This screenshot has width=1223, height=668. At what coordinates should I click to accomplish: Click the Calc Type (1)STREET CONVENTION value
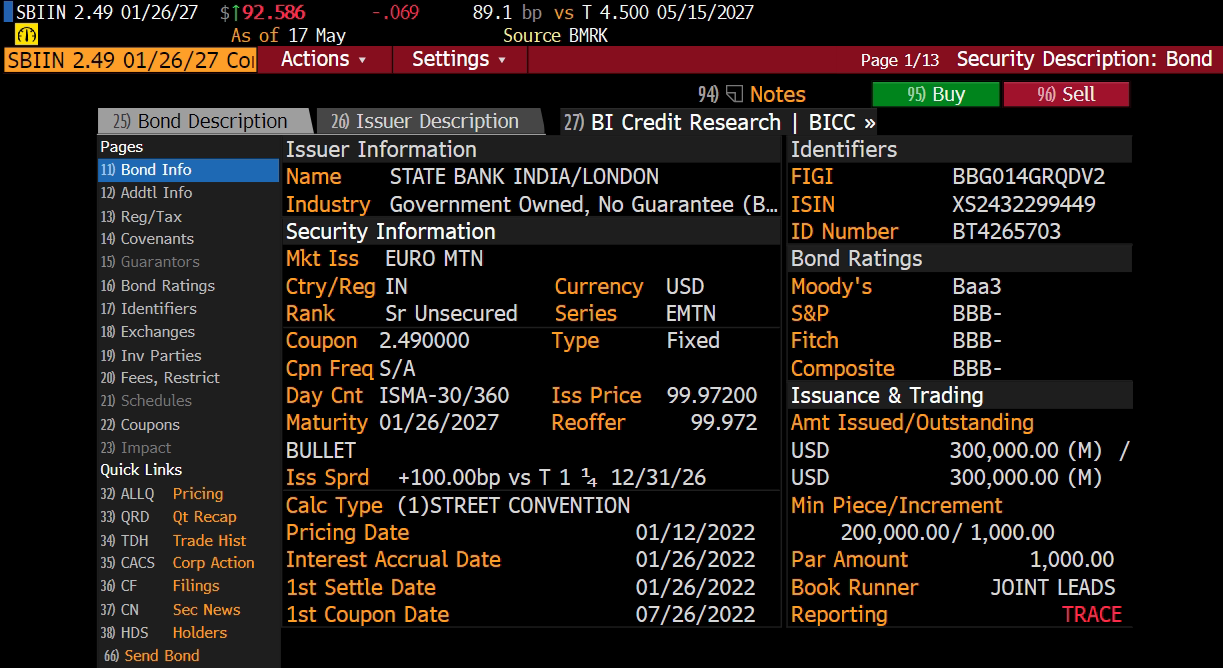pyautogui.click(x=514, y=505)
